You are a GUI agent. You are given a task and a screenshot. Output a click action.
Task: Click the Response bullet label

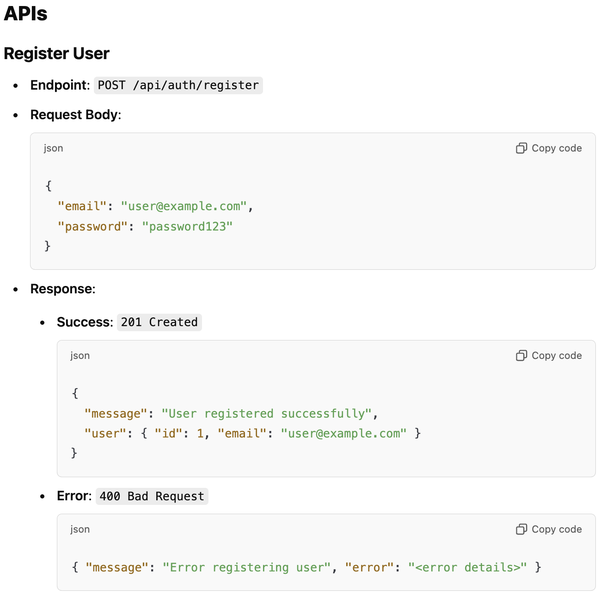click(x=62, y=289)
